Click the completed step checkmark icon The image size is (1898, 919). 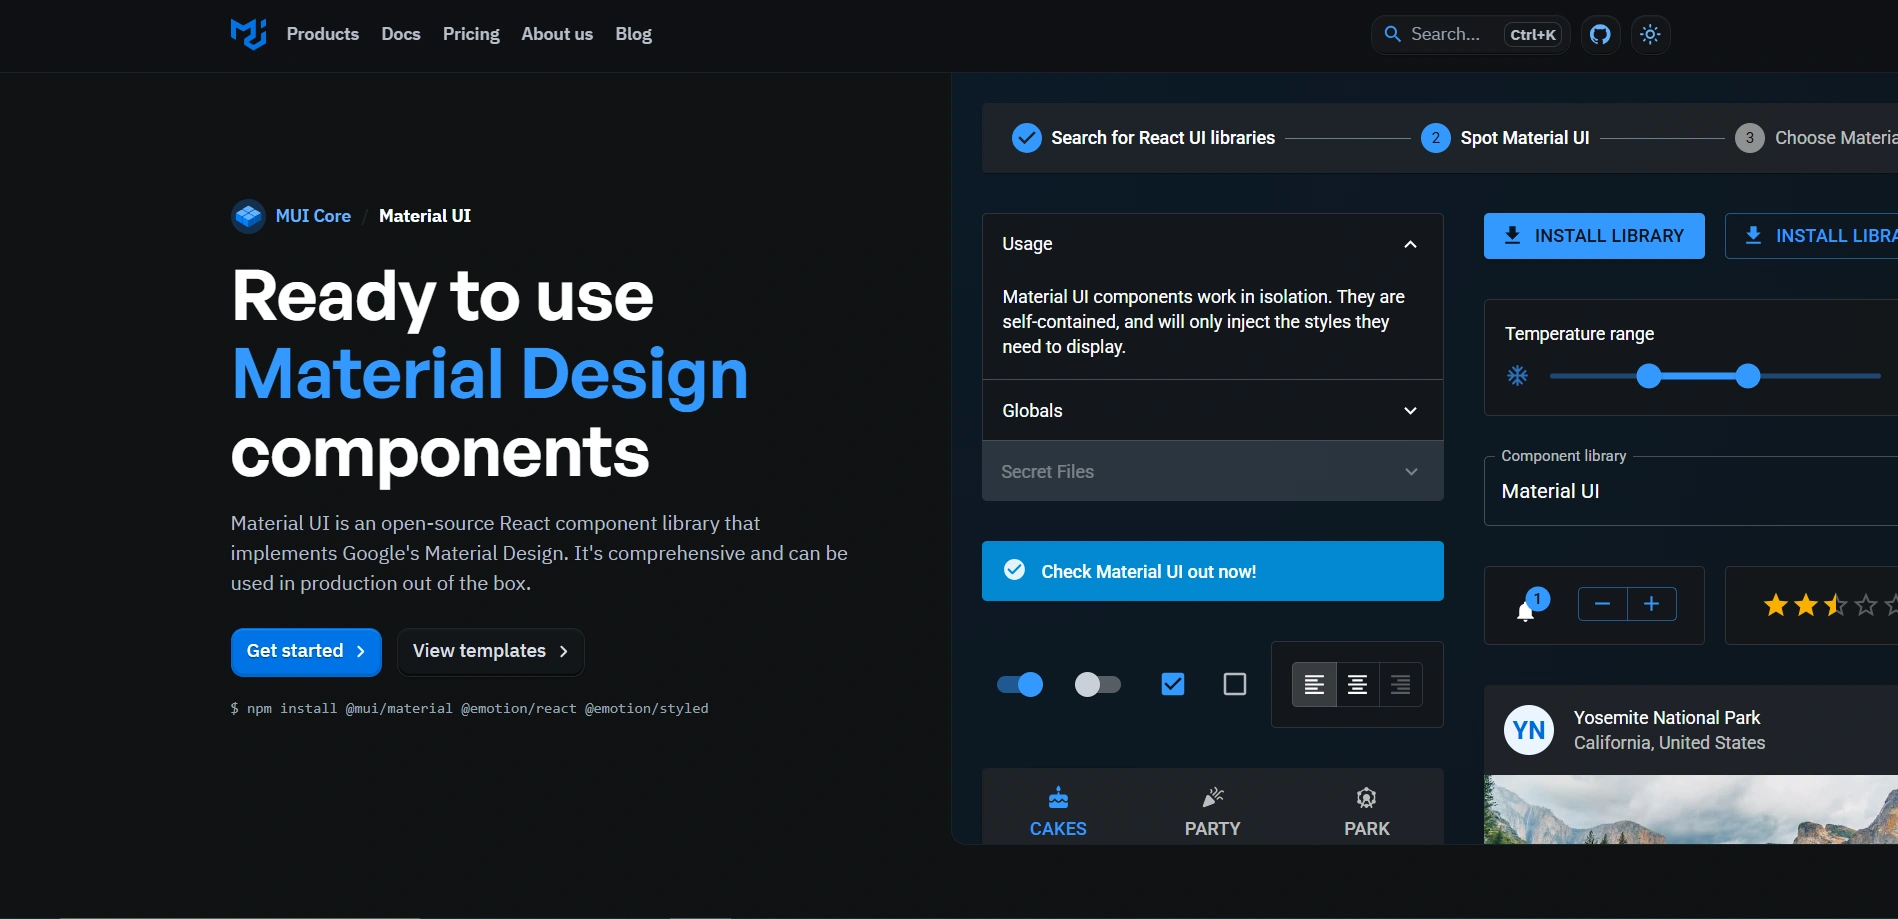point(1026,138)
